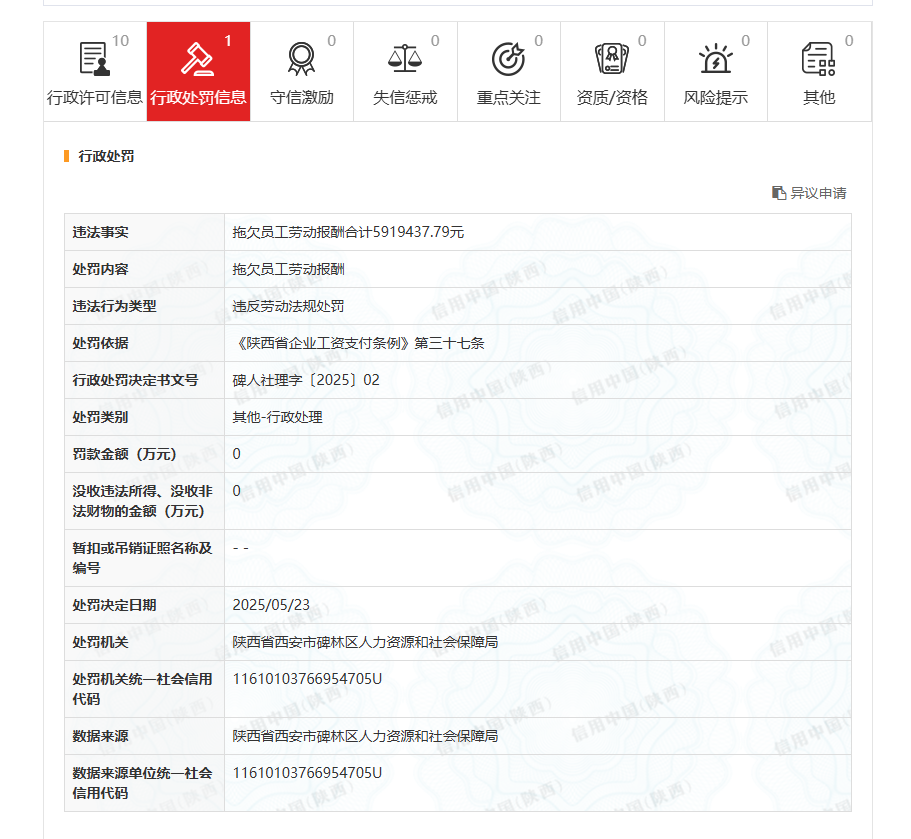The width and height of the screenshot is (911, 839).
Task: Click the 失信惩戒 scales icon
Action: pyautogui.click(x=405, y=58)
